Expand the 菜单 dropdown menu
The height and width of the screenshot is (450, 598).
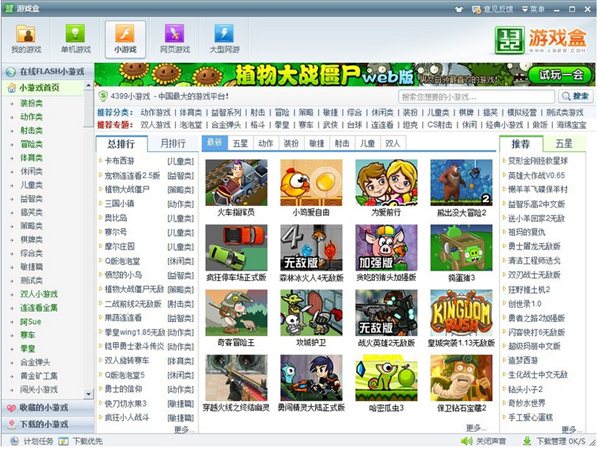click(x=533, y=9)
